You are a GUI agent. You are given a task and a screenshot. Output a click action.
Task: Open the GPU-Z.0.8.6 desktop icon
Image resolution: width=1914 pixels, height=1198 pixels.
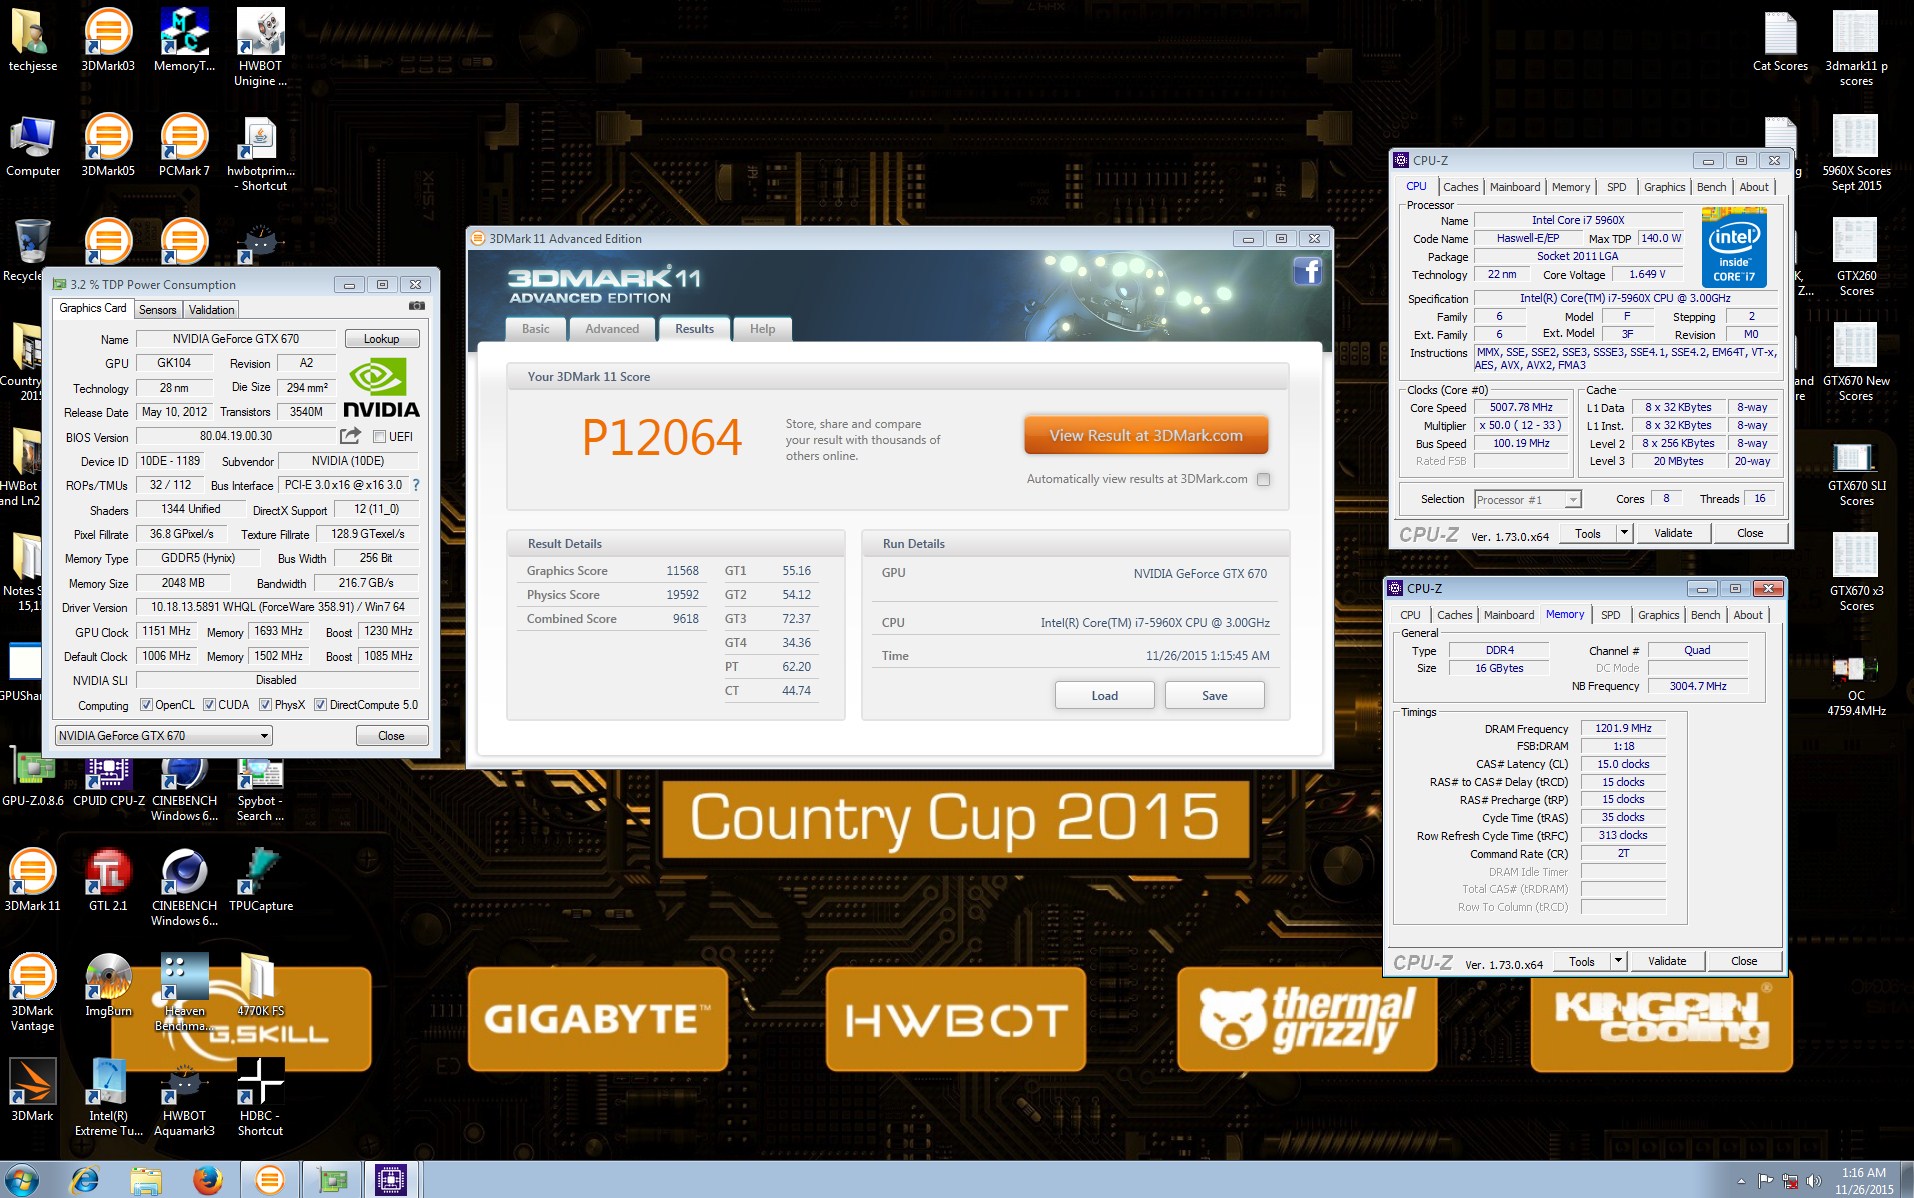click(x=33, y=780)
